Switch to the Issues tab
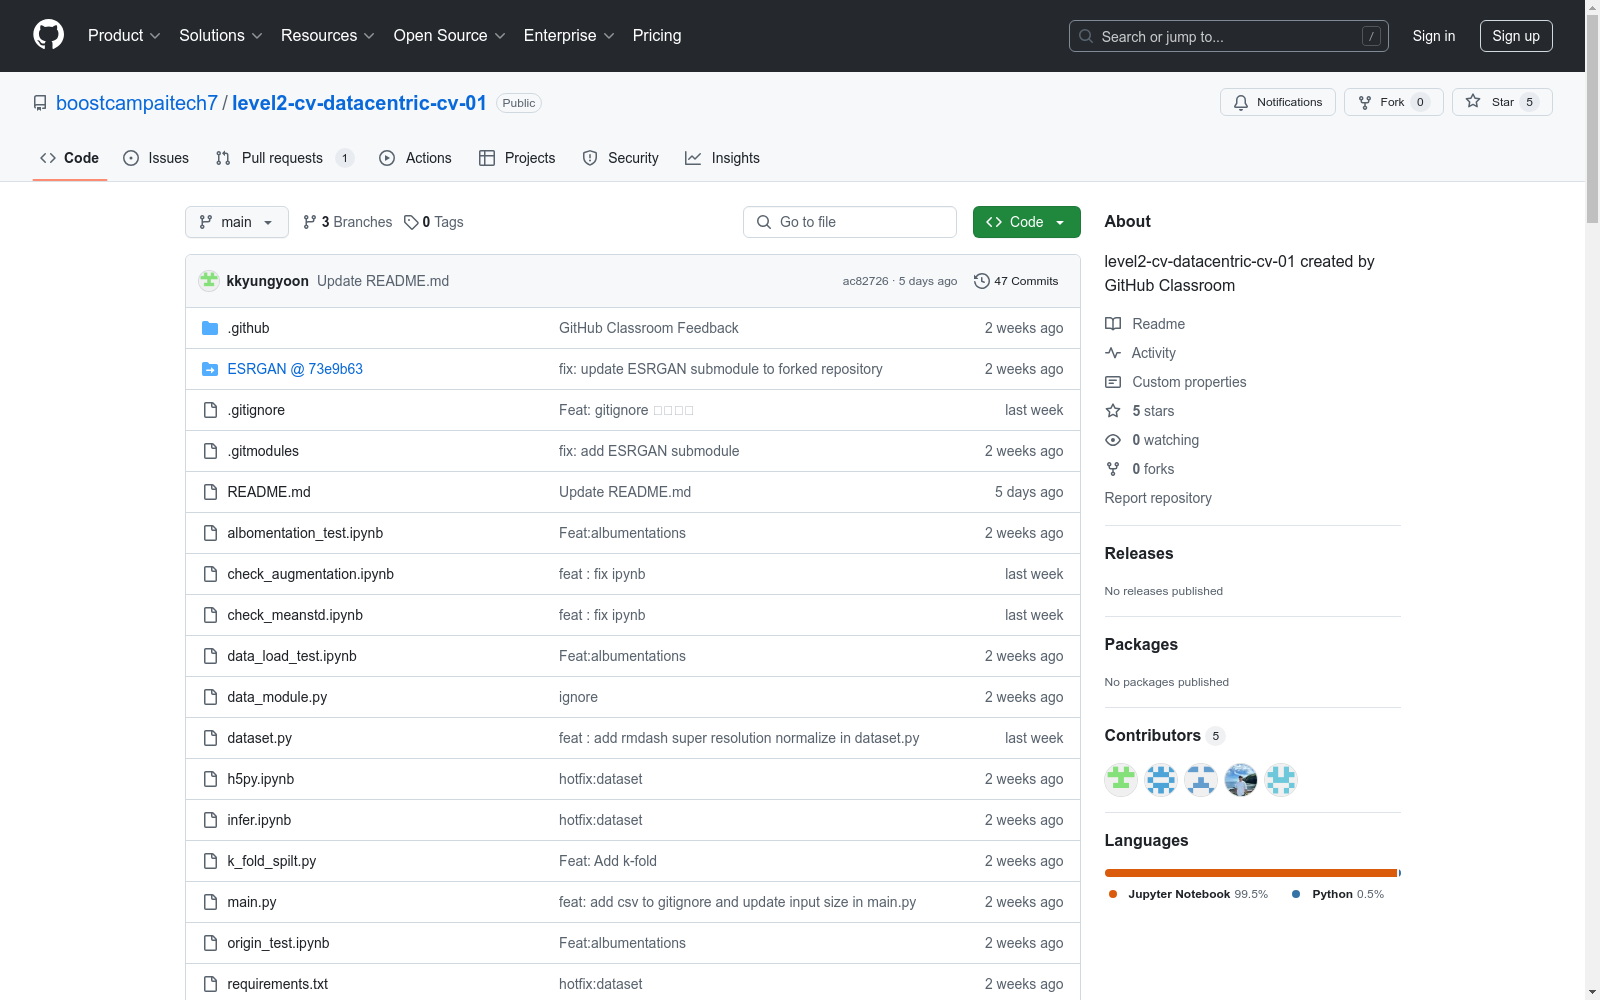Image resolution: width=1600 pixels, height=1000 pixels. click(156, 158)
